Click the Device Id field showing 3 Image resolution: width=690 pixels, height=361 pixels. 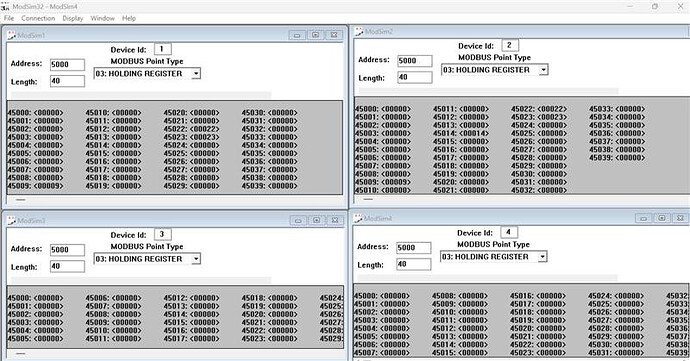click(163, 234)
